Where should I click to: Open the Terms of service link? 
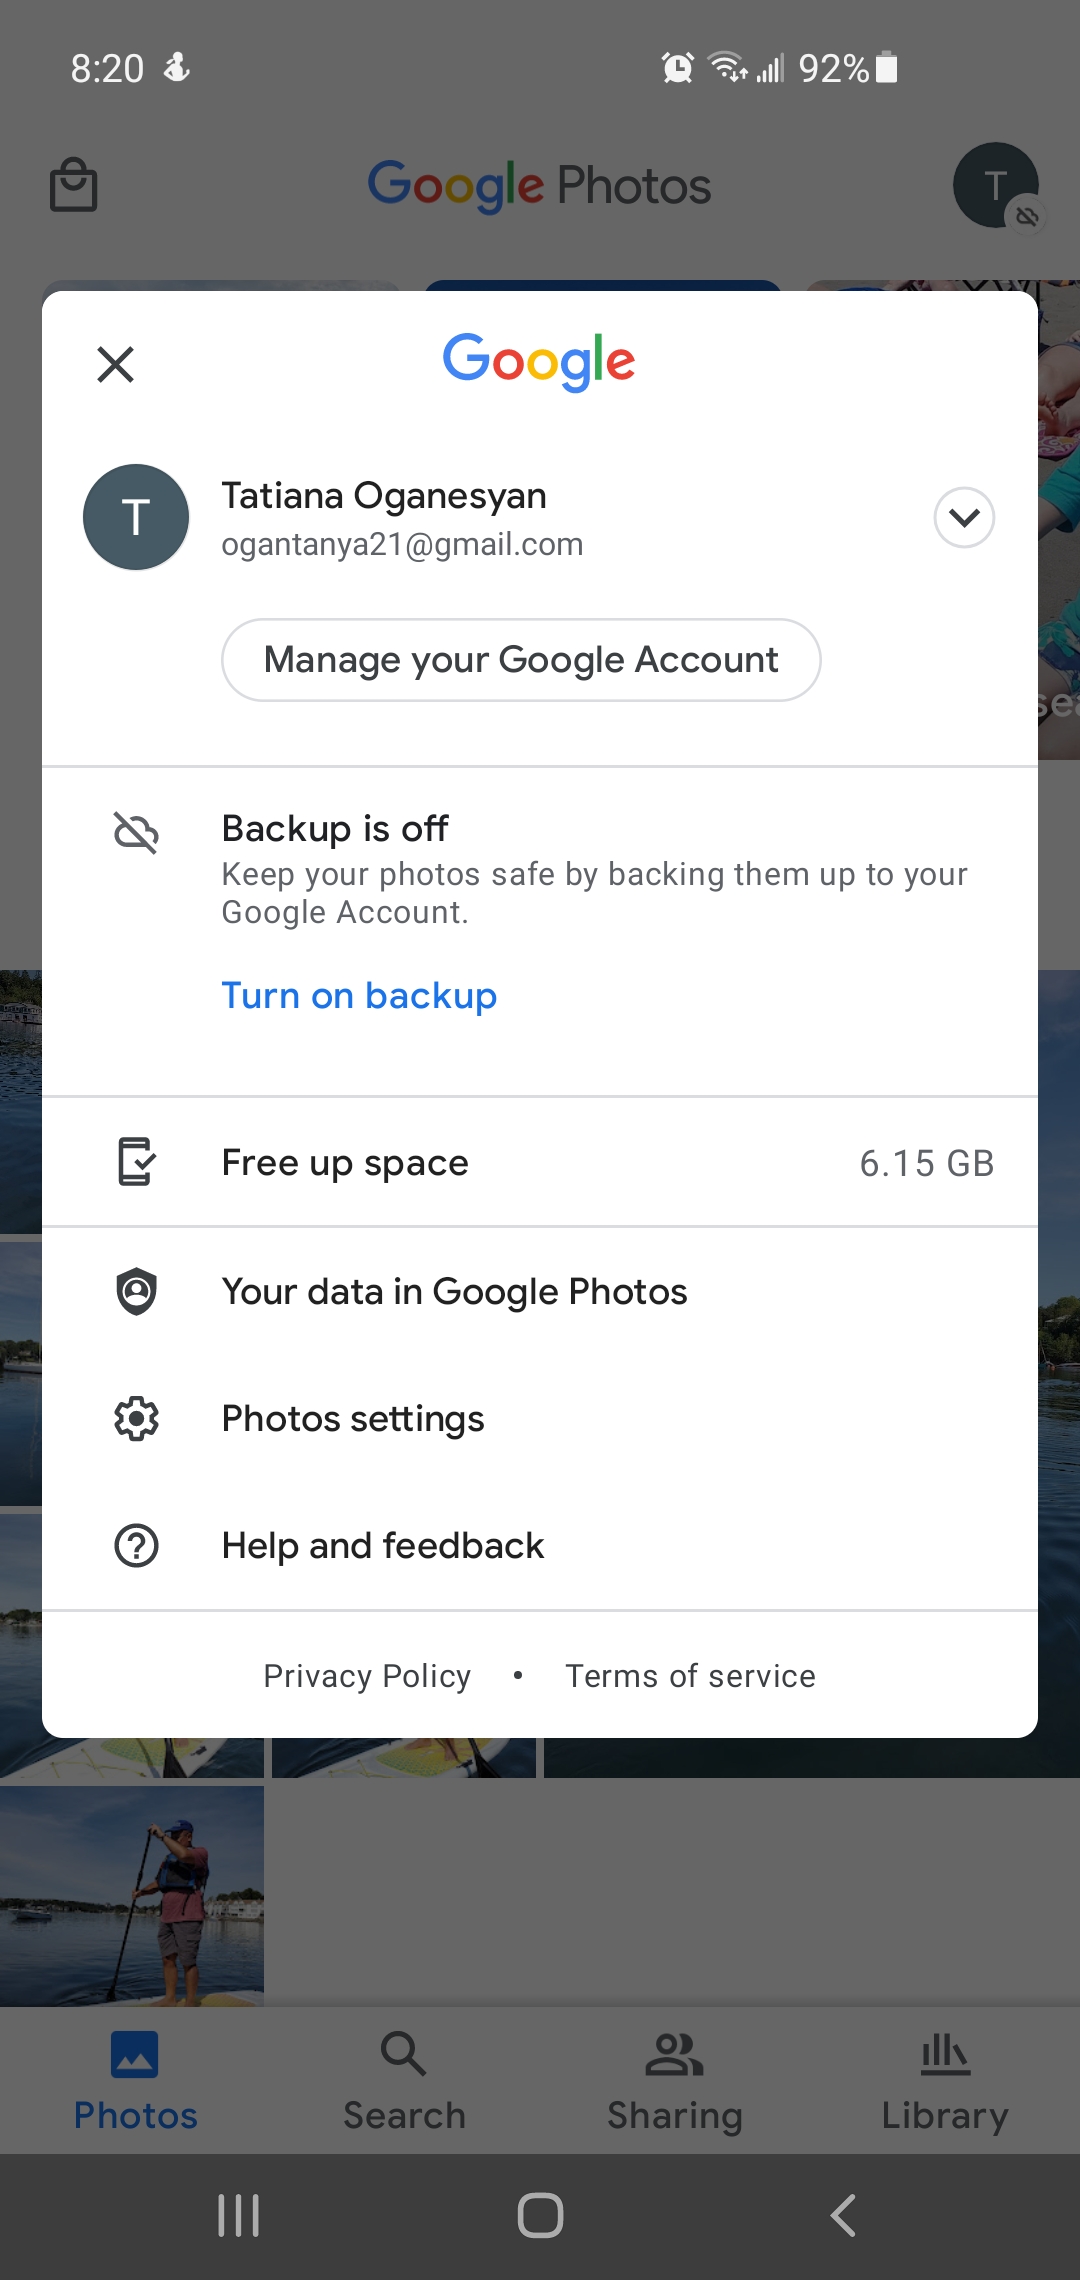tap(690, 1676)
